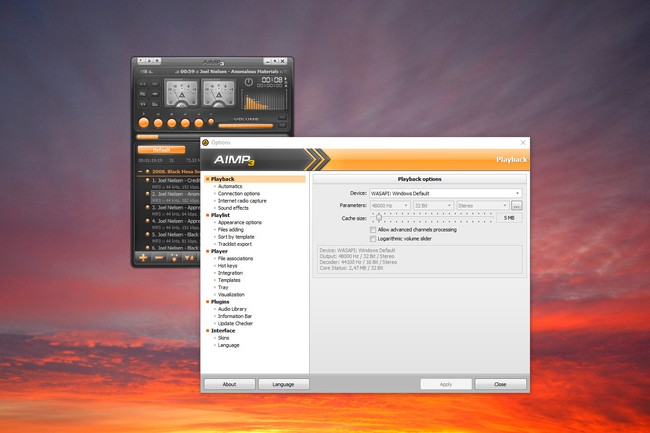650x433 pixels.
Task: Open Integration page
Action: [230, 273]
